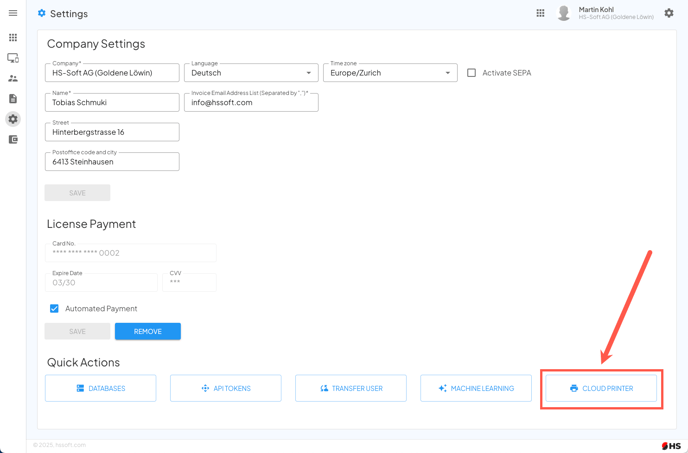Screen dimensions: 688x453
Task: Click Martin Kohl's user avatar
Action: point(564,13)
